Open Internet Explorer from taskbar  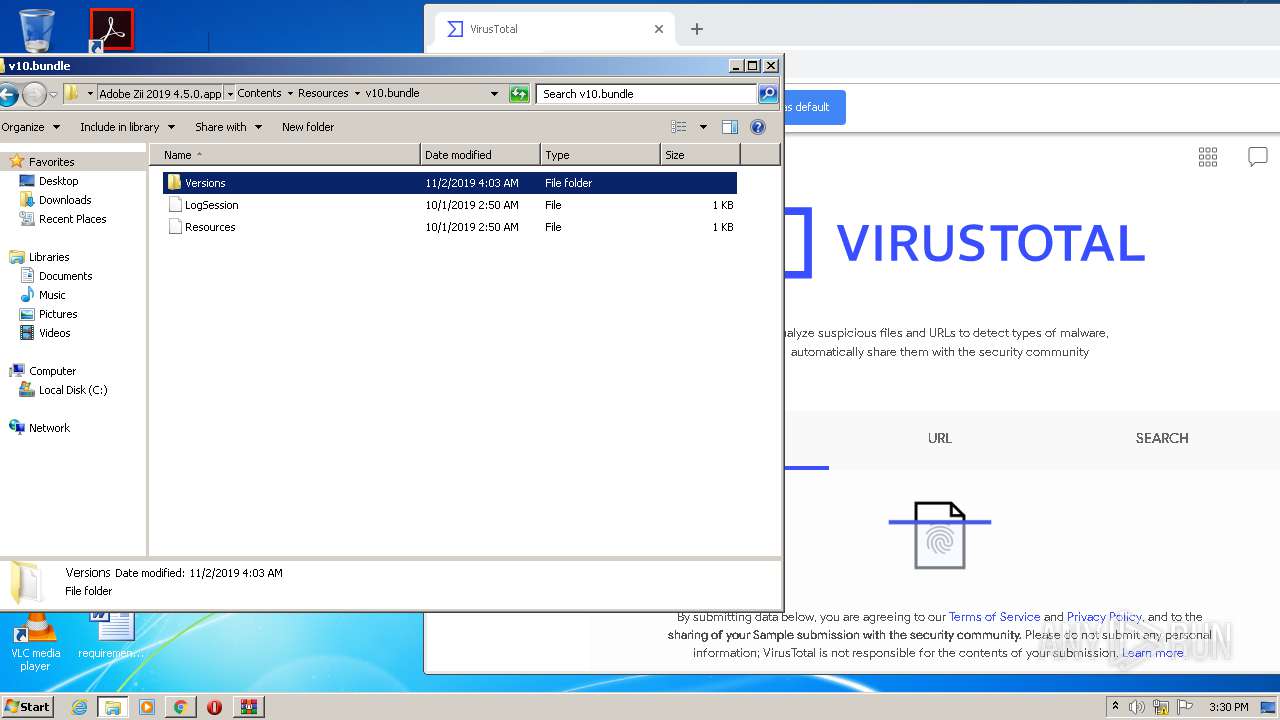pos(79,707)
